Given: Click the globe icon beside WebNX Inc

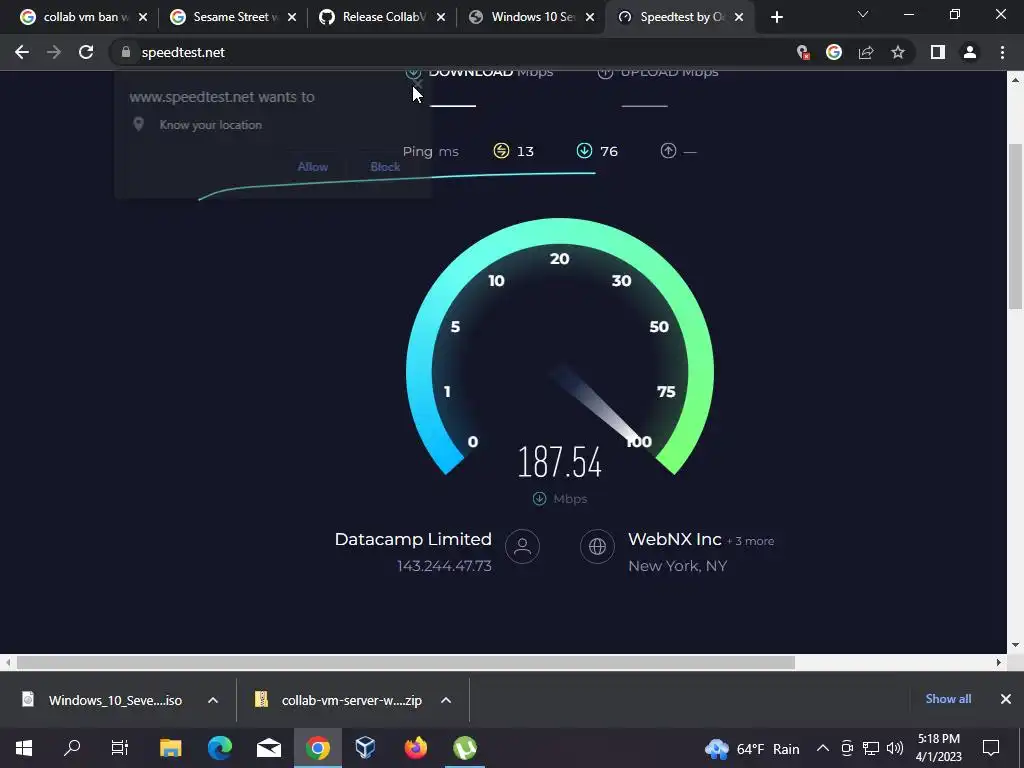Looking at the screenshot, I should click(x=598, y=547).
